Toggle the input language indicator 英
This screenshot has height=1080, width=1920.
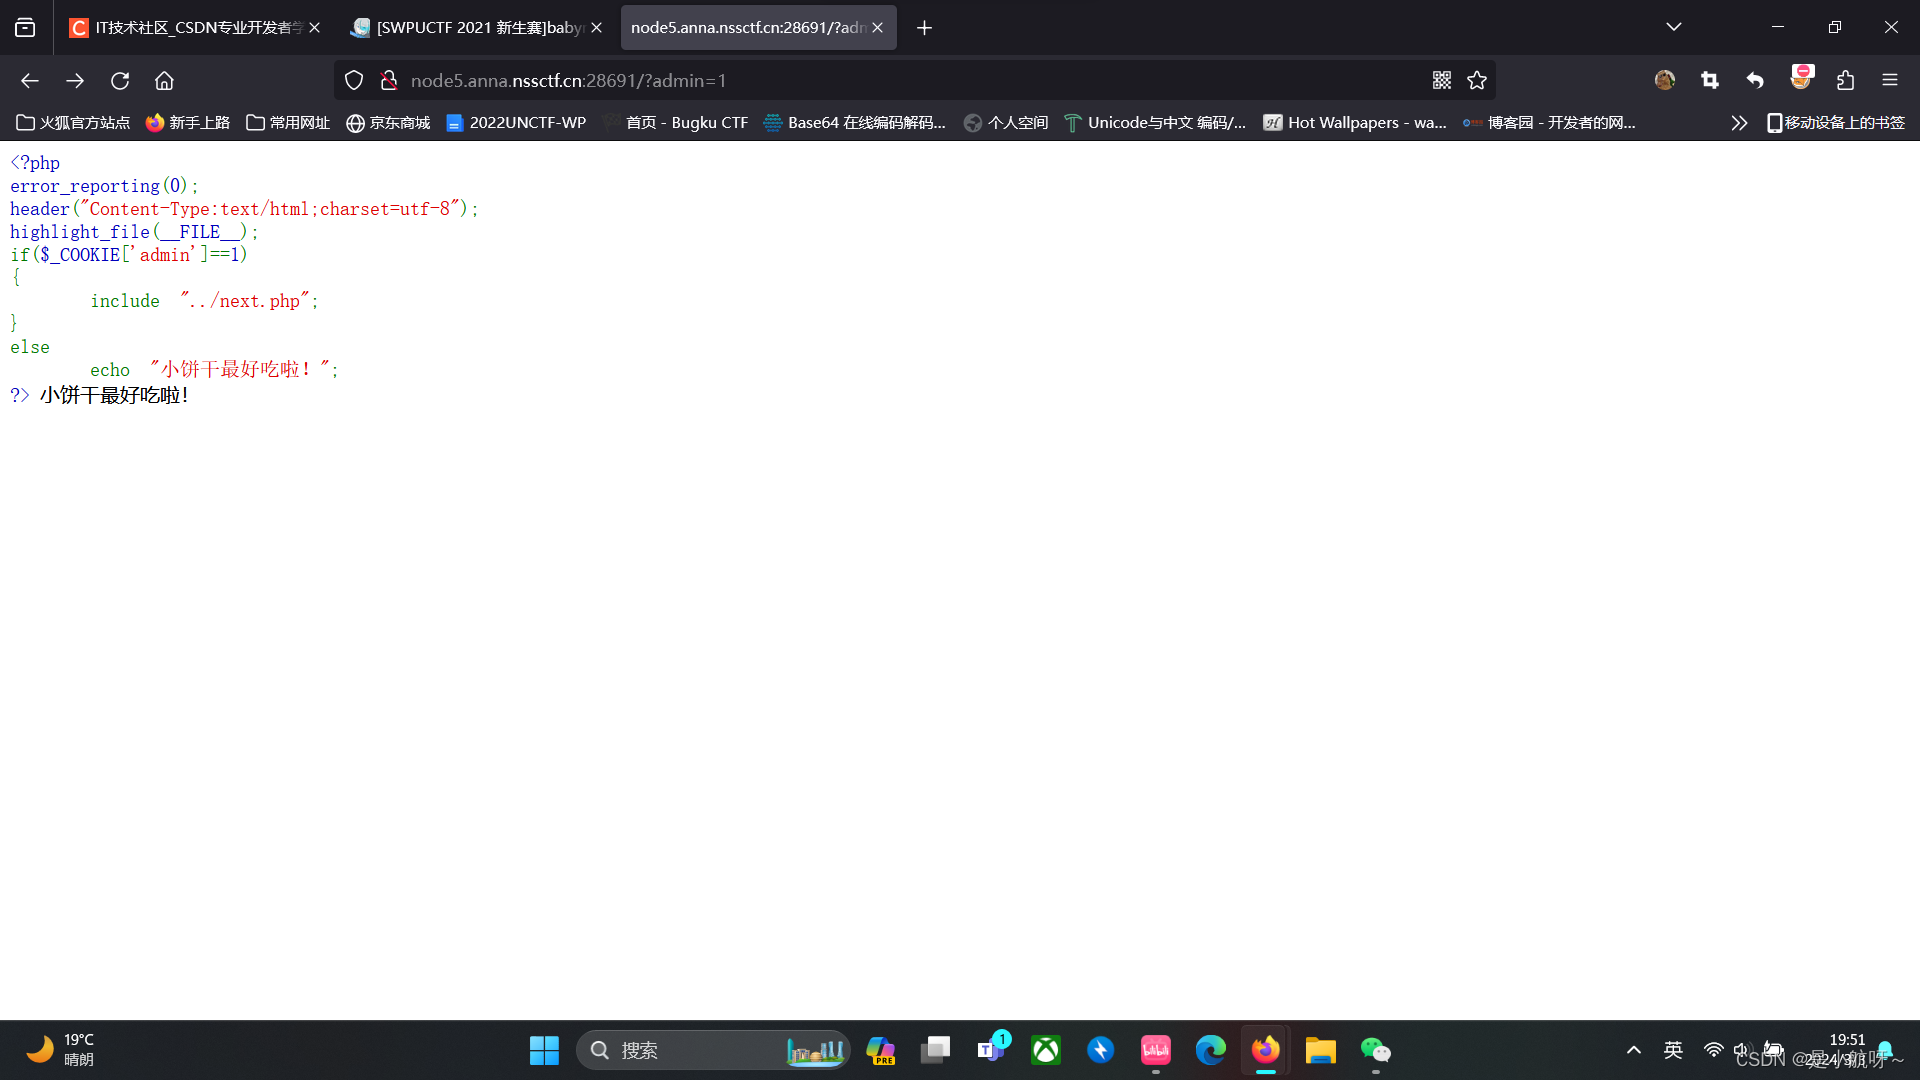1673,1050
